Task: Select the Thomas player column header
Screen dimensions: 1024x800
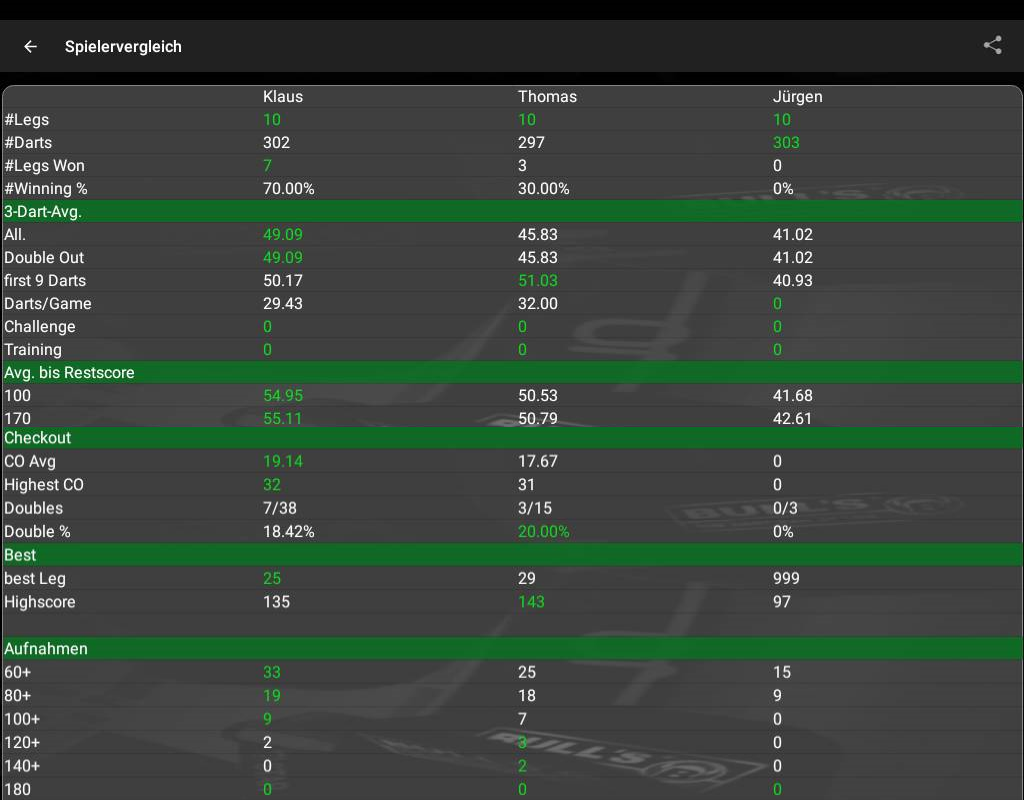Action: click(x=547, y=97)
